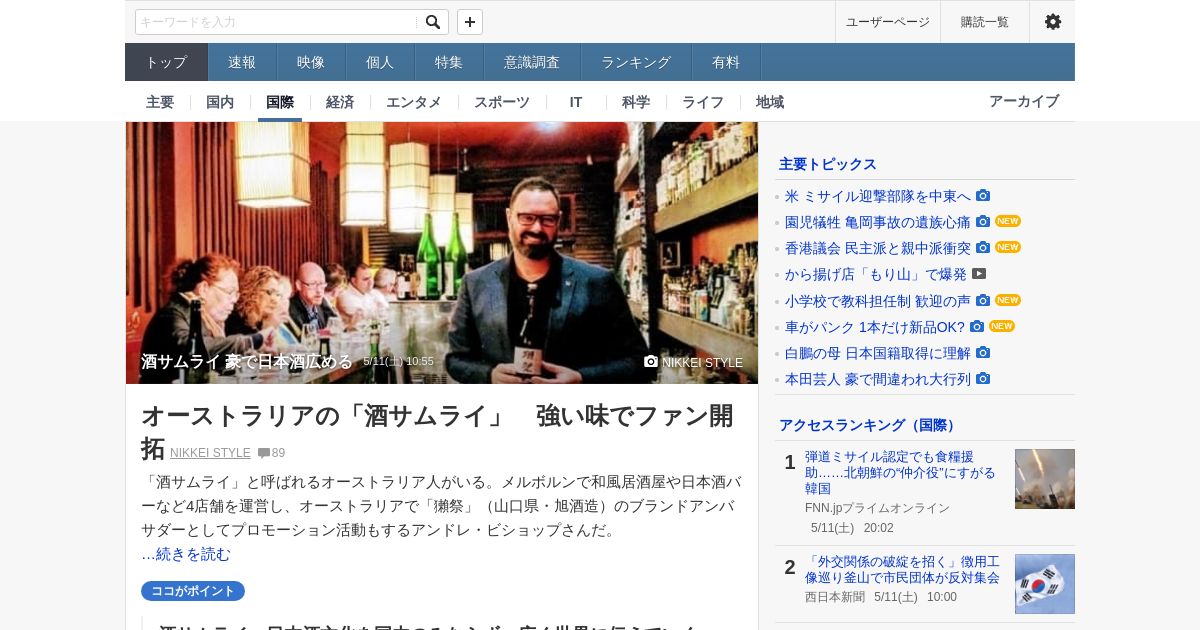Select the 主要 category

[160, 102]
